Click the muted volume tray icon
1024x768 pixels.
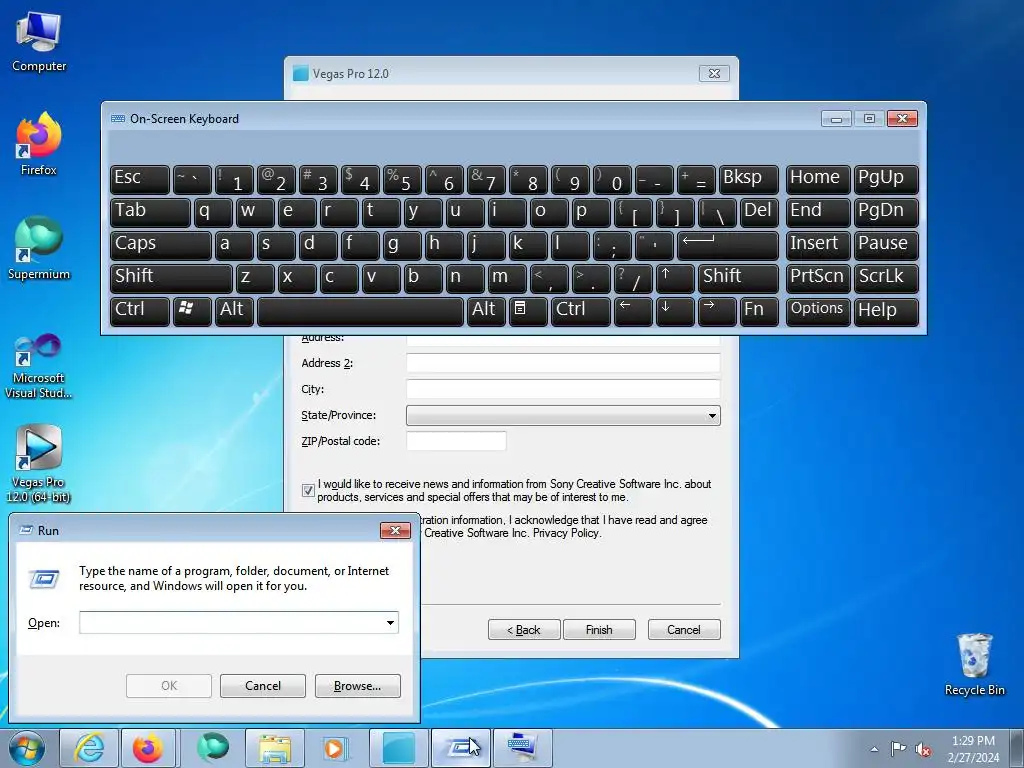pos(923,749)
